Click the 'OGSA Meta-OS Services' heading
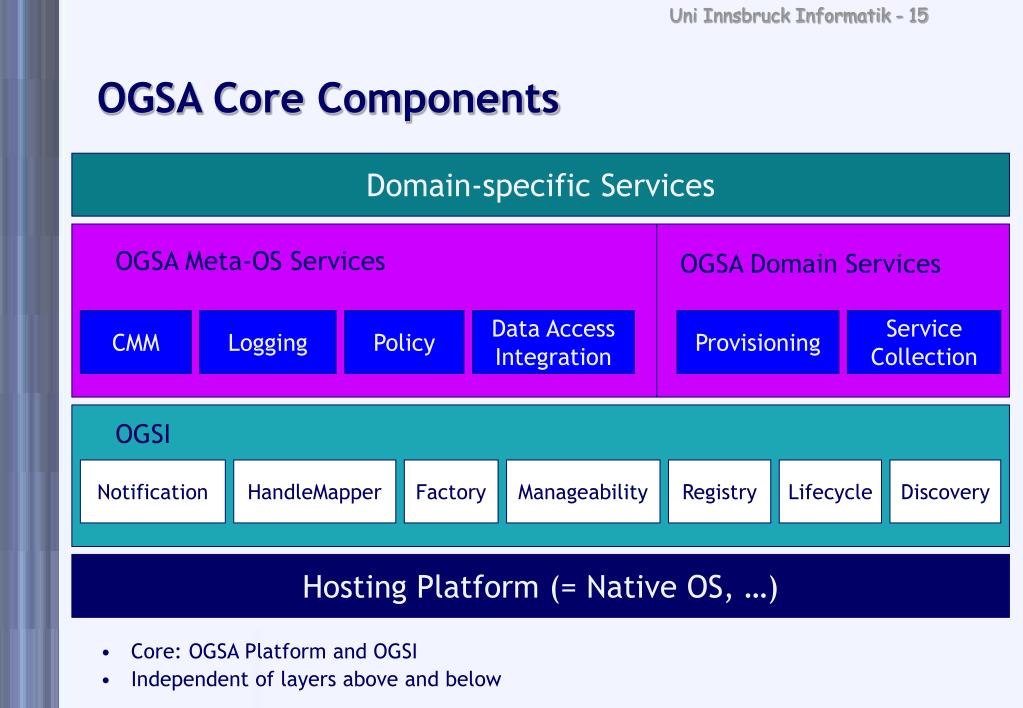The image size is (1023, 708). point(250,261)
